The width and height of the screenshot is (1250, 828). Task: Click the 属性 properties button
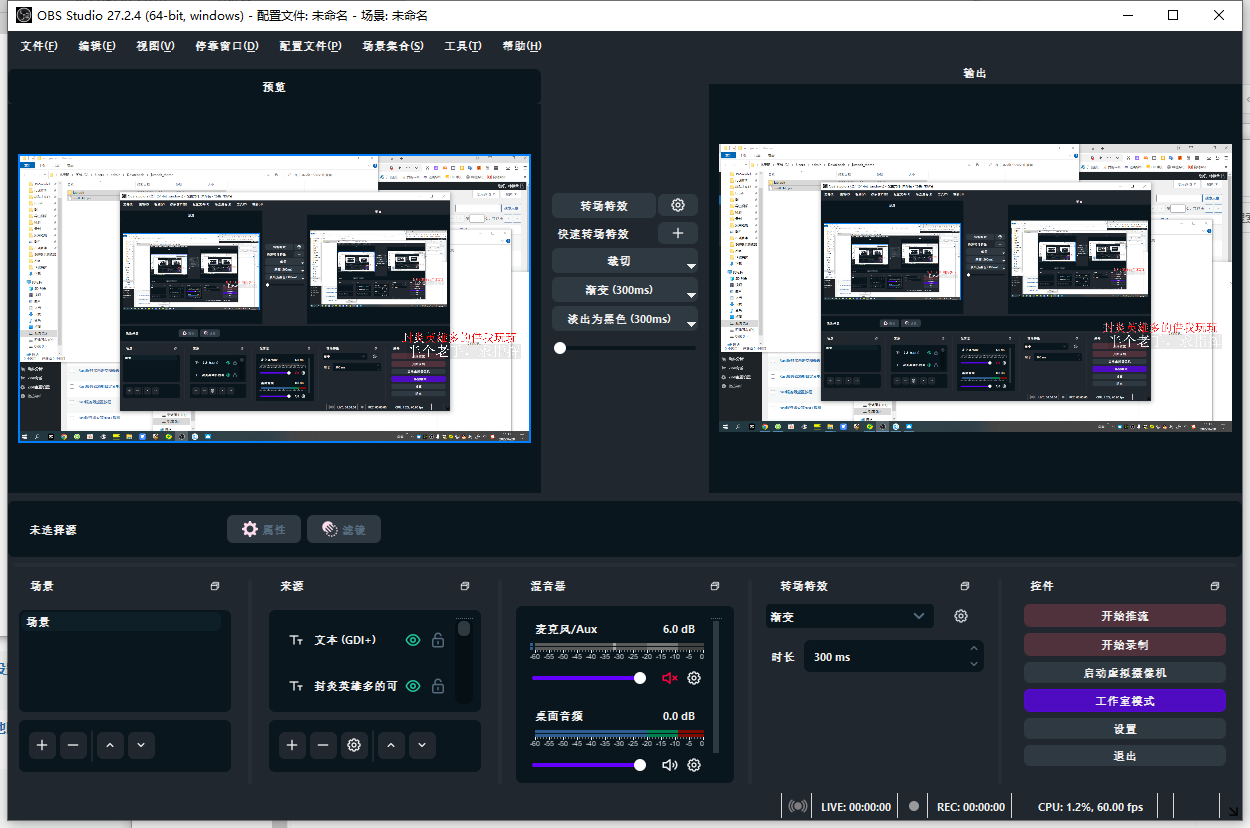pos(264,530)
